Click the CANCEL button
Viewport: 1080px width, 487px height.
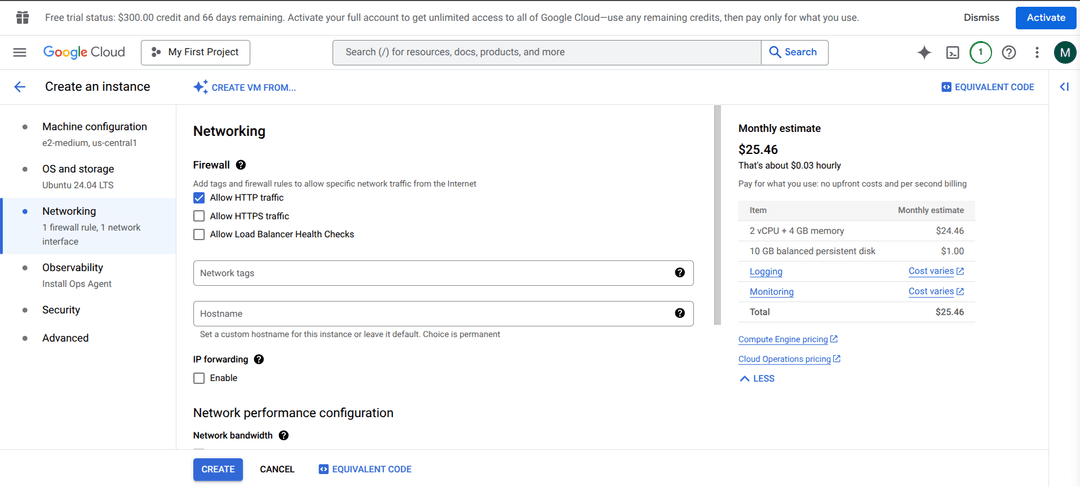[277, 469]
